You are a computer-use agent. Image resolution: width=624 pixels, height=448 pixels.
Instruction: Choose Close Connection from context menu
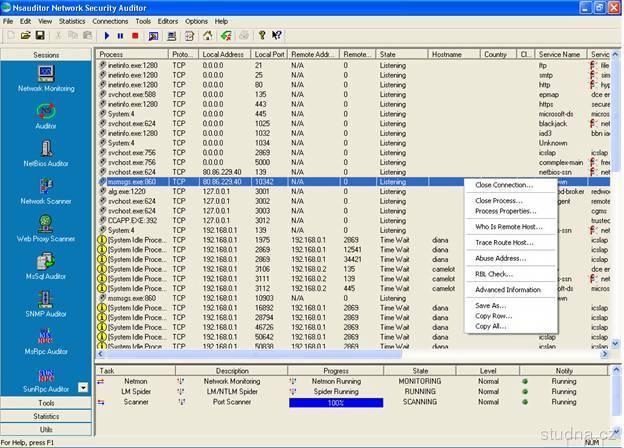(x=504, y=185)
